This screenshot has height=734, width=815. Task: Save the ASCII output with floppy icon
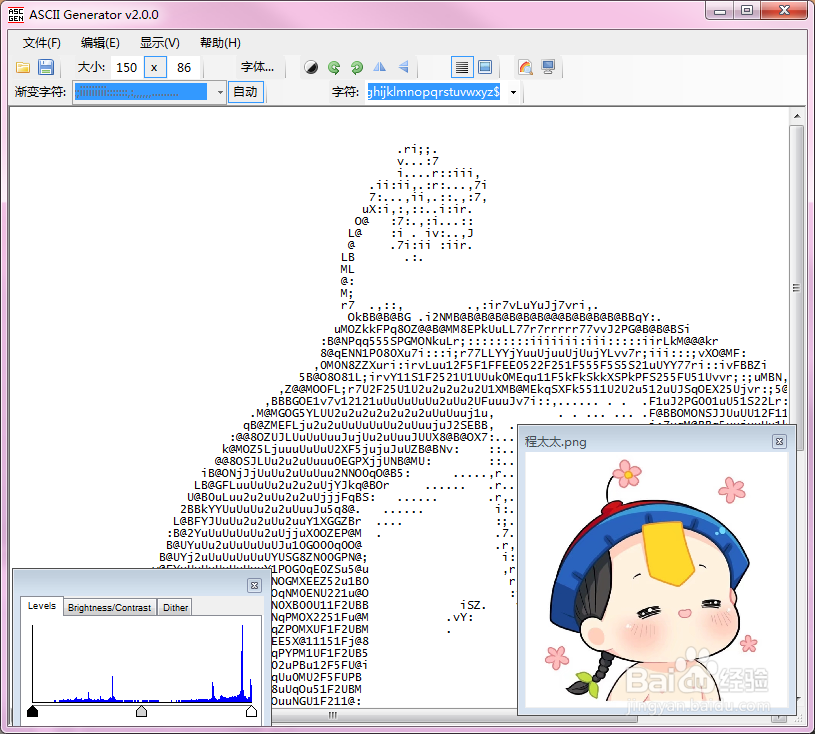pos(46,68)
